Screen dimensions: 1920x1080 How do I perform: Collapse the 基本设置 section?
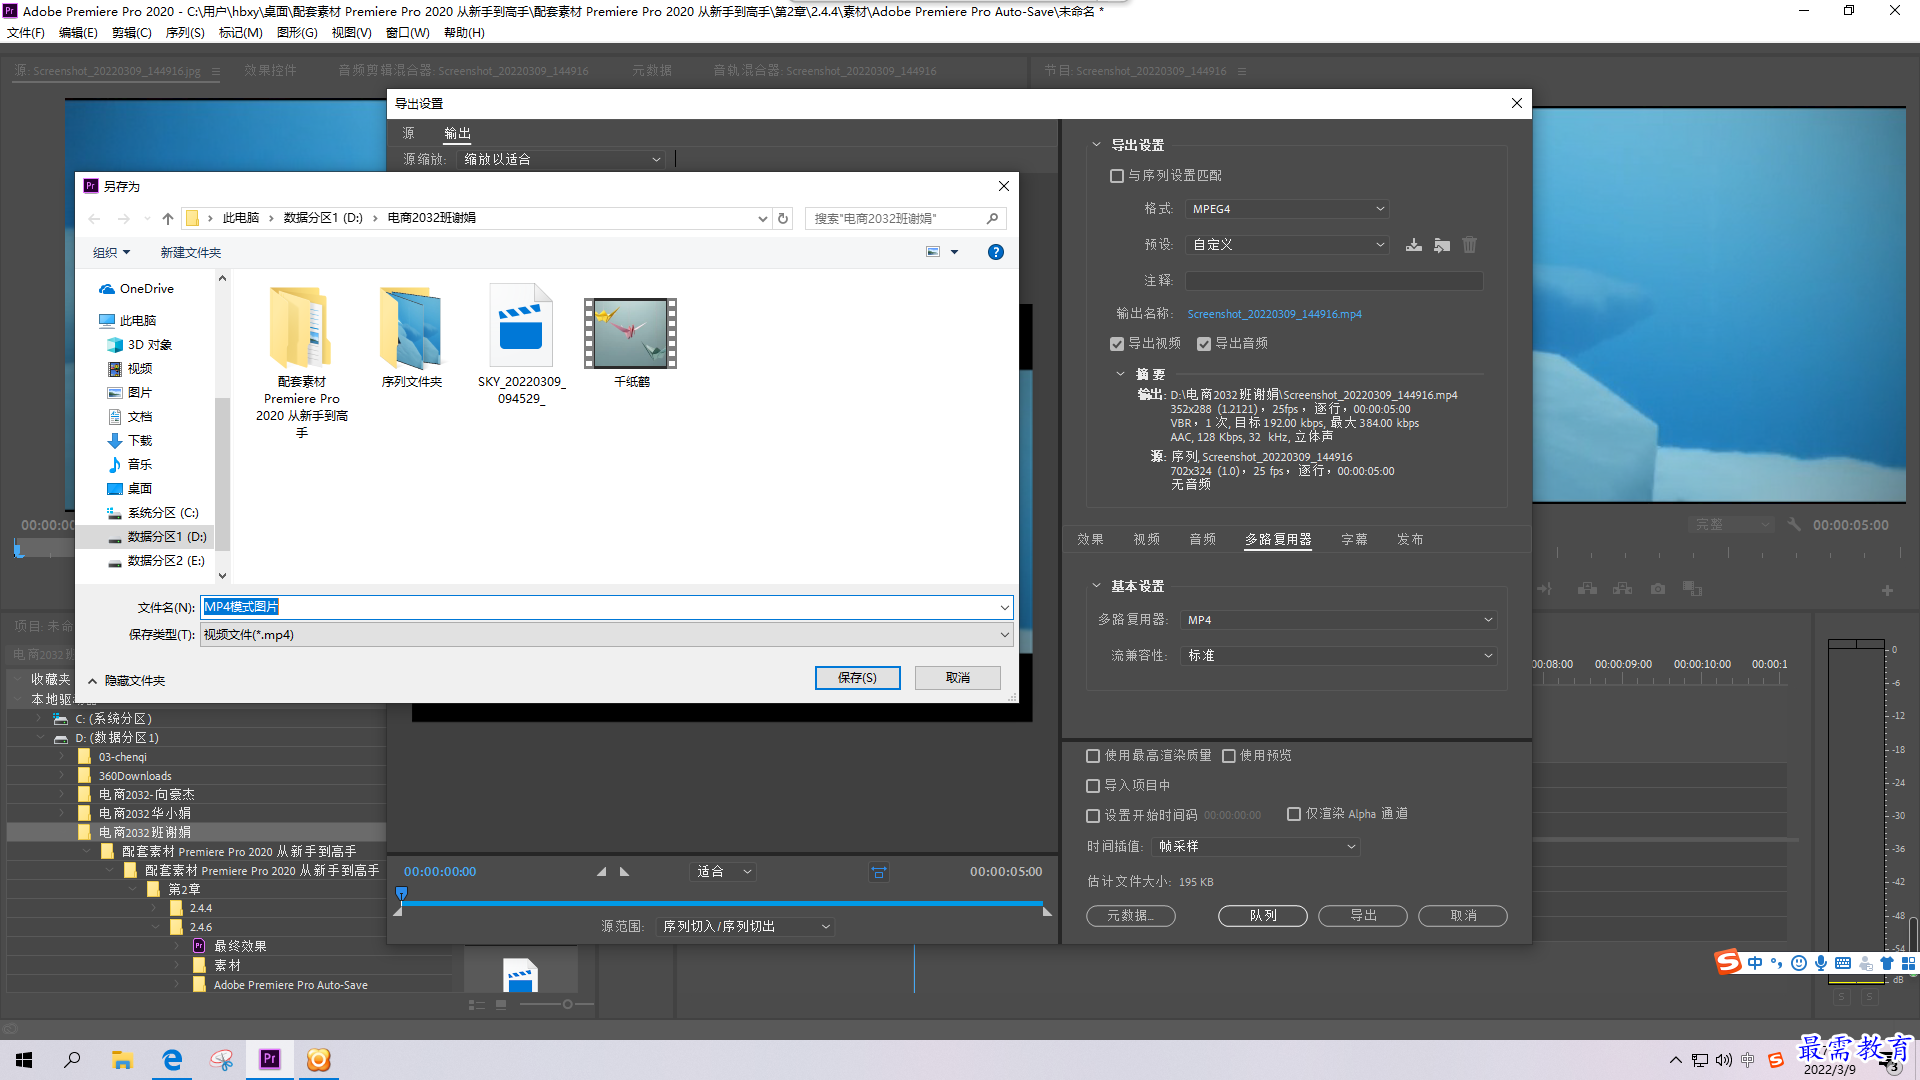coord(1096,586)
